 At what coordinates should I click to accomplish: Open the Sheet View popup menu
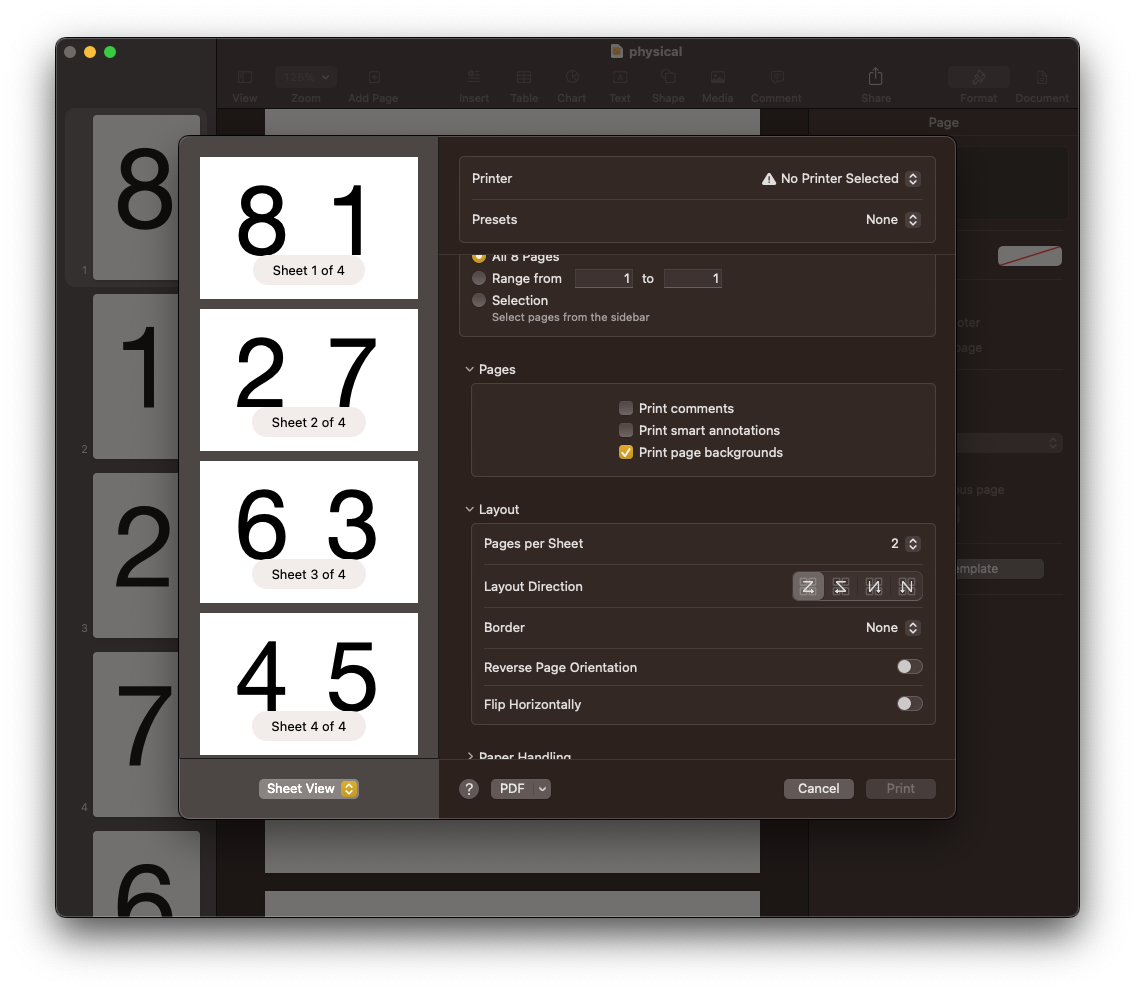pyautogui.click(x=308, y=789)
